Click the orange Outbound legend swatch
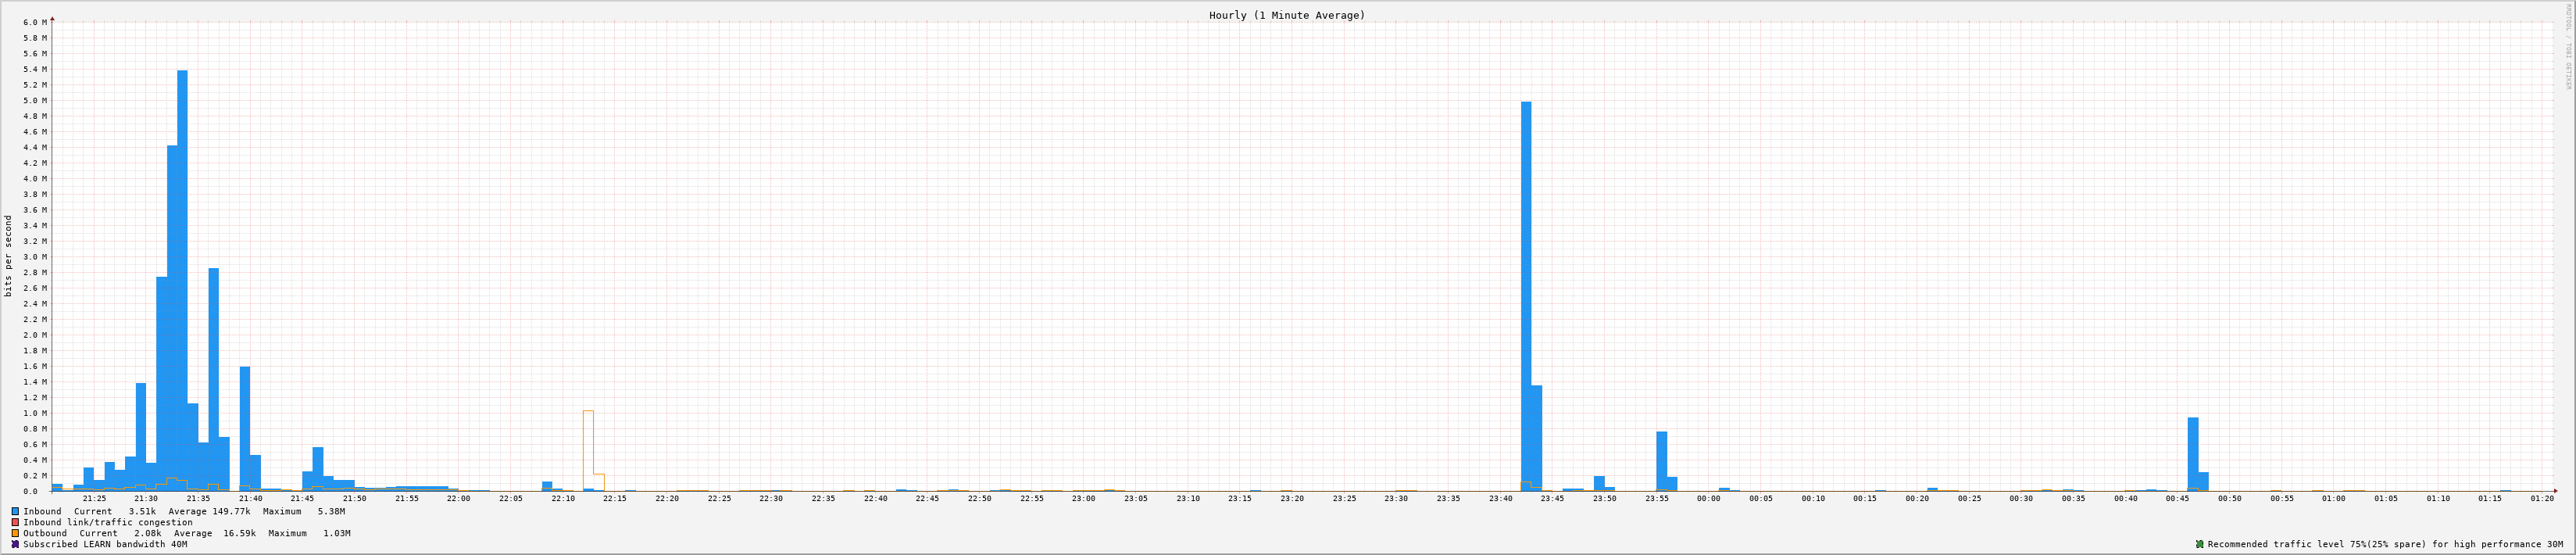The height and width of the screenshot is (555, 2576). pyautogui.click(x=15, y=533)
